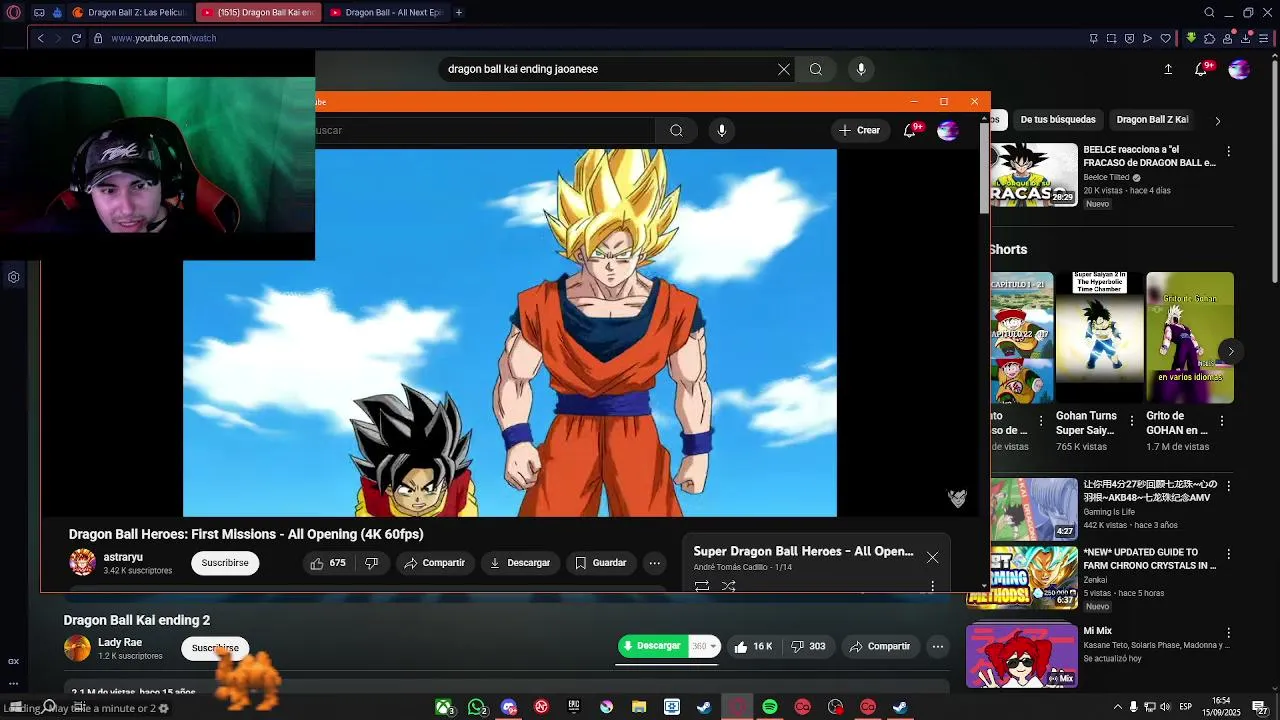This screenshot has height=720, width=1280.
Task: Open 'UPDATED GUIDE TO FARM CHRONO CRYSTALS' video
Action: [x=1024, y=576]
